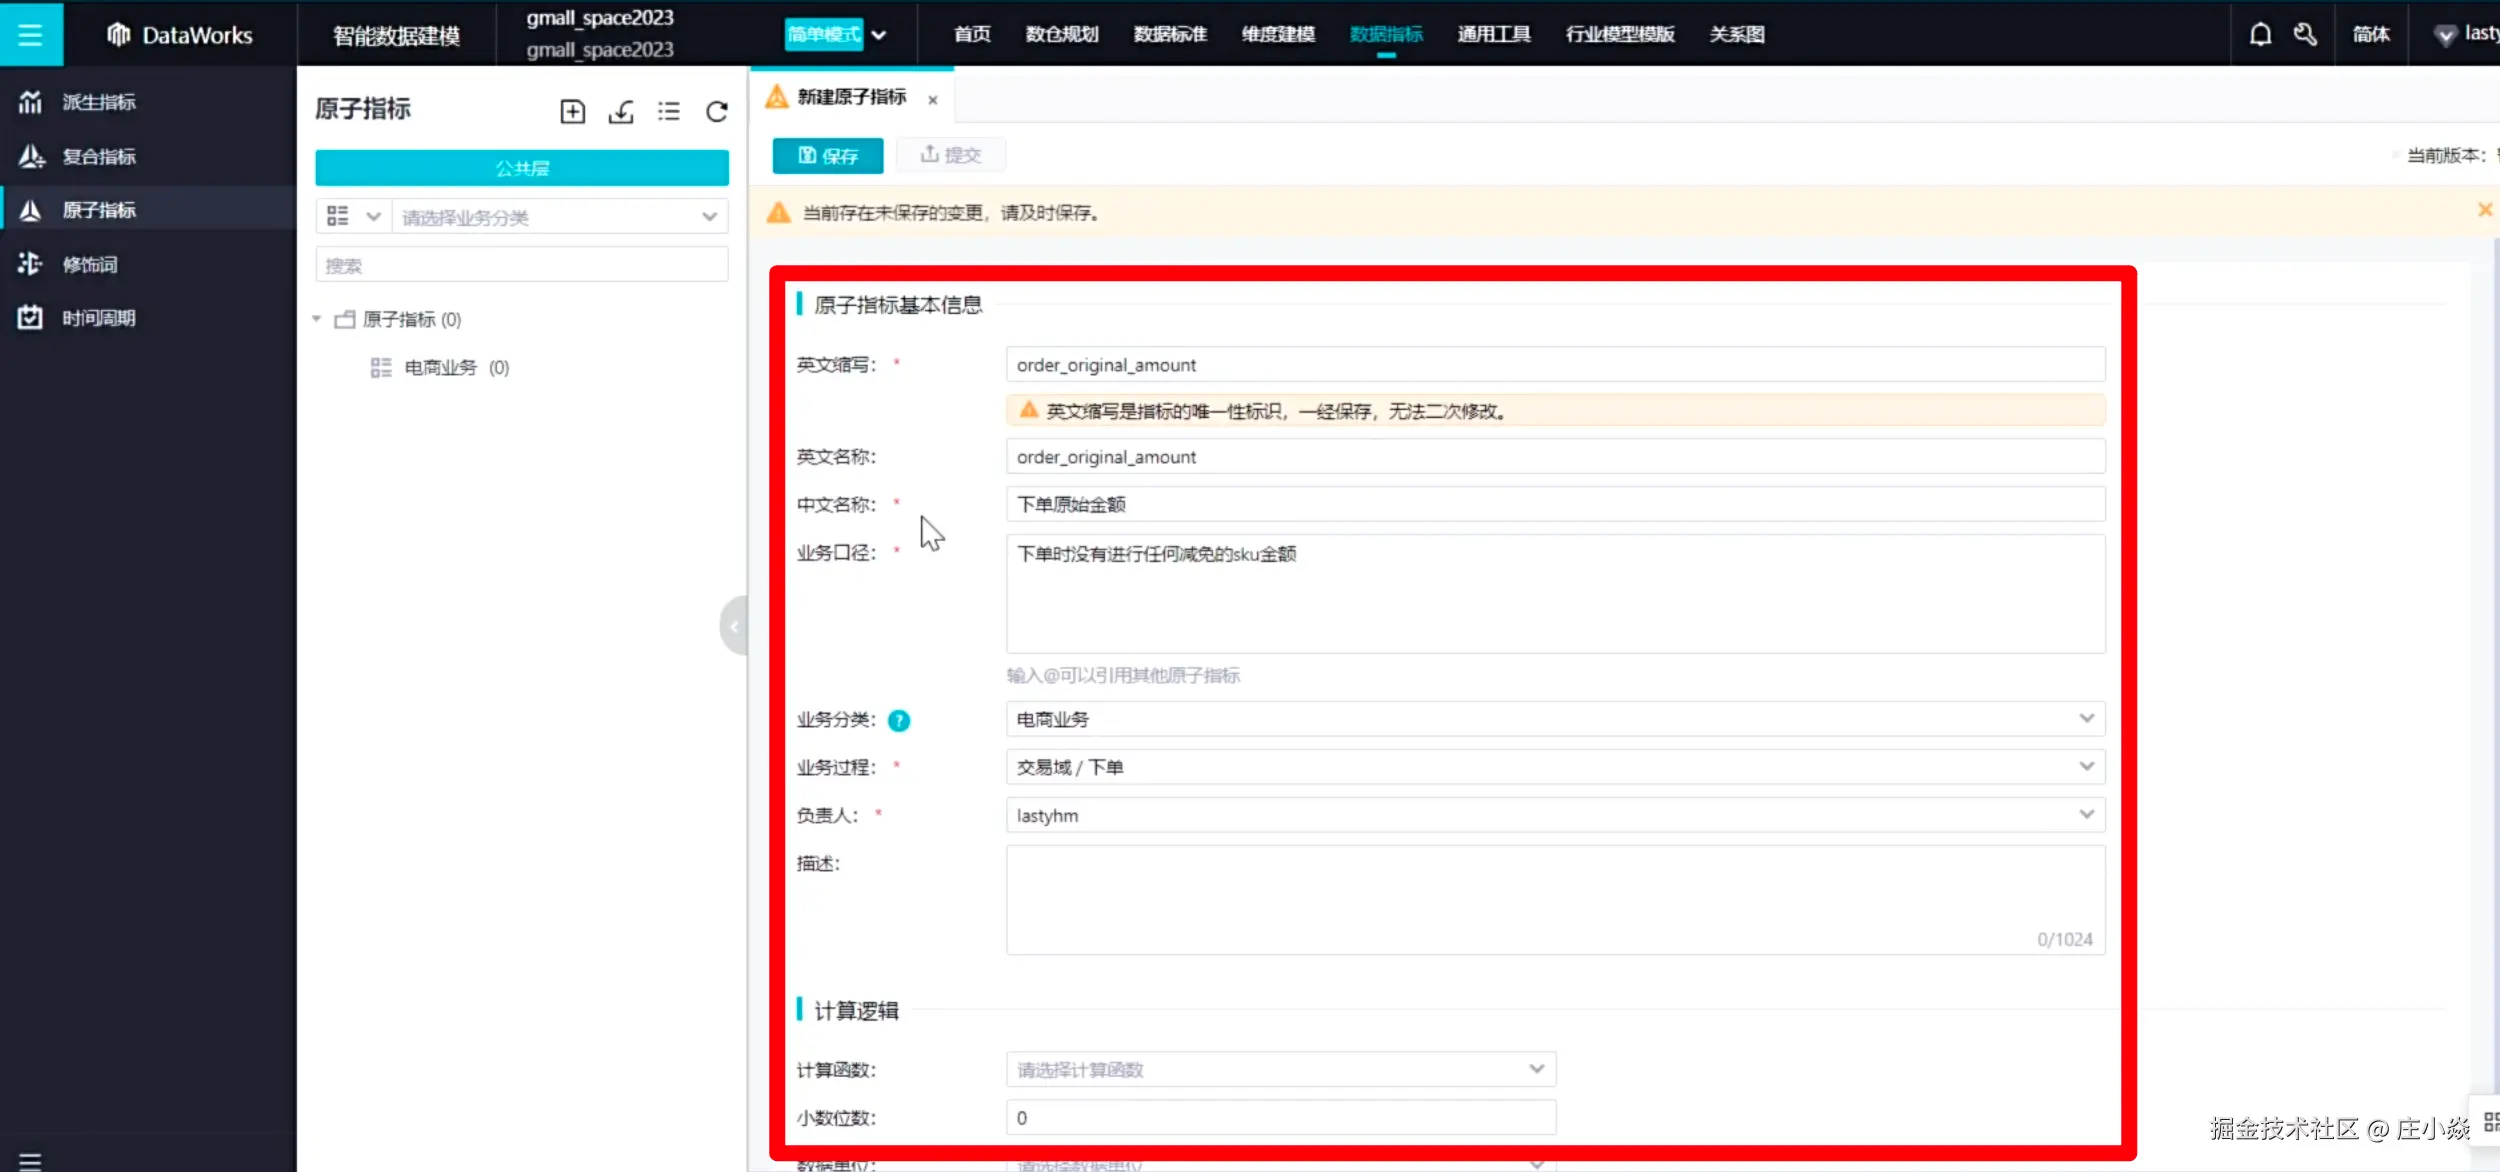Click the 业务分类 help question mark icon
The image size is (2500, 1172).
tap(898, 720)
